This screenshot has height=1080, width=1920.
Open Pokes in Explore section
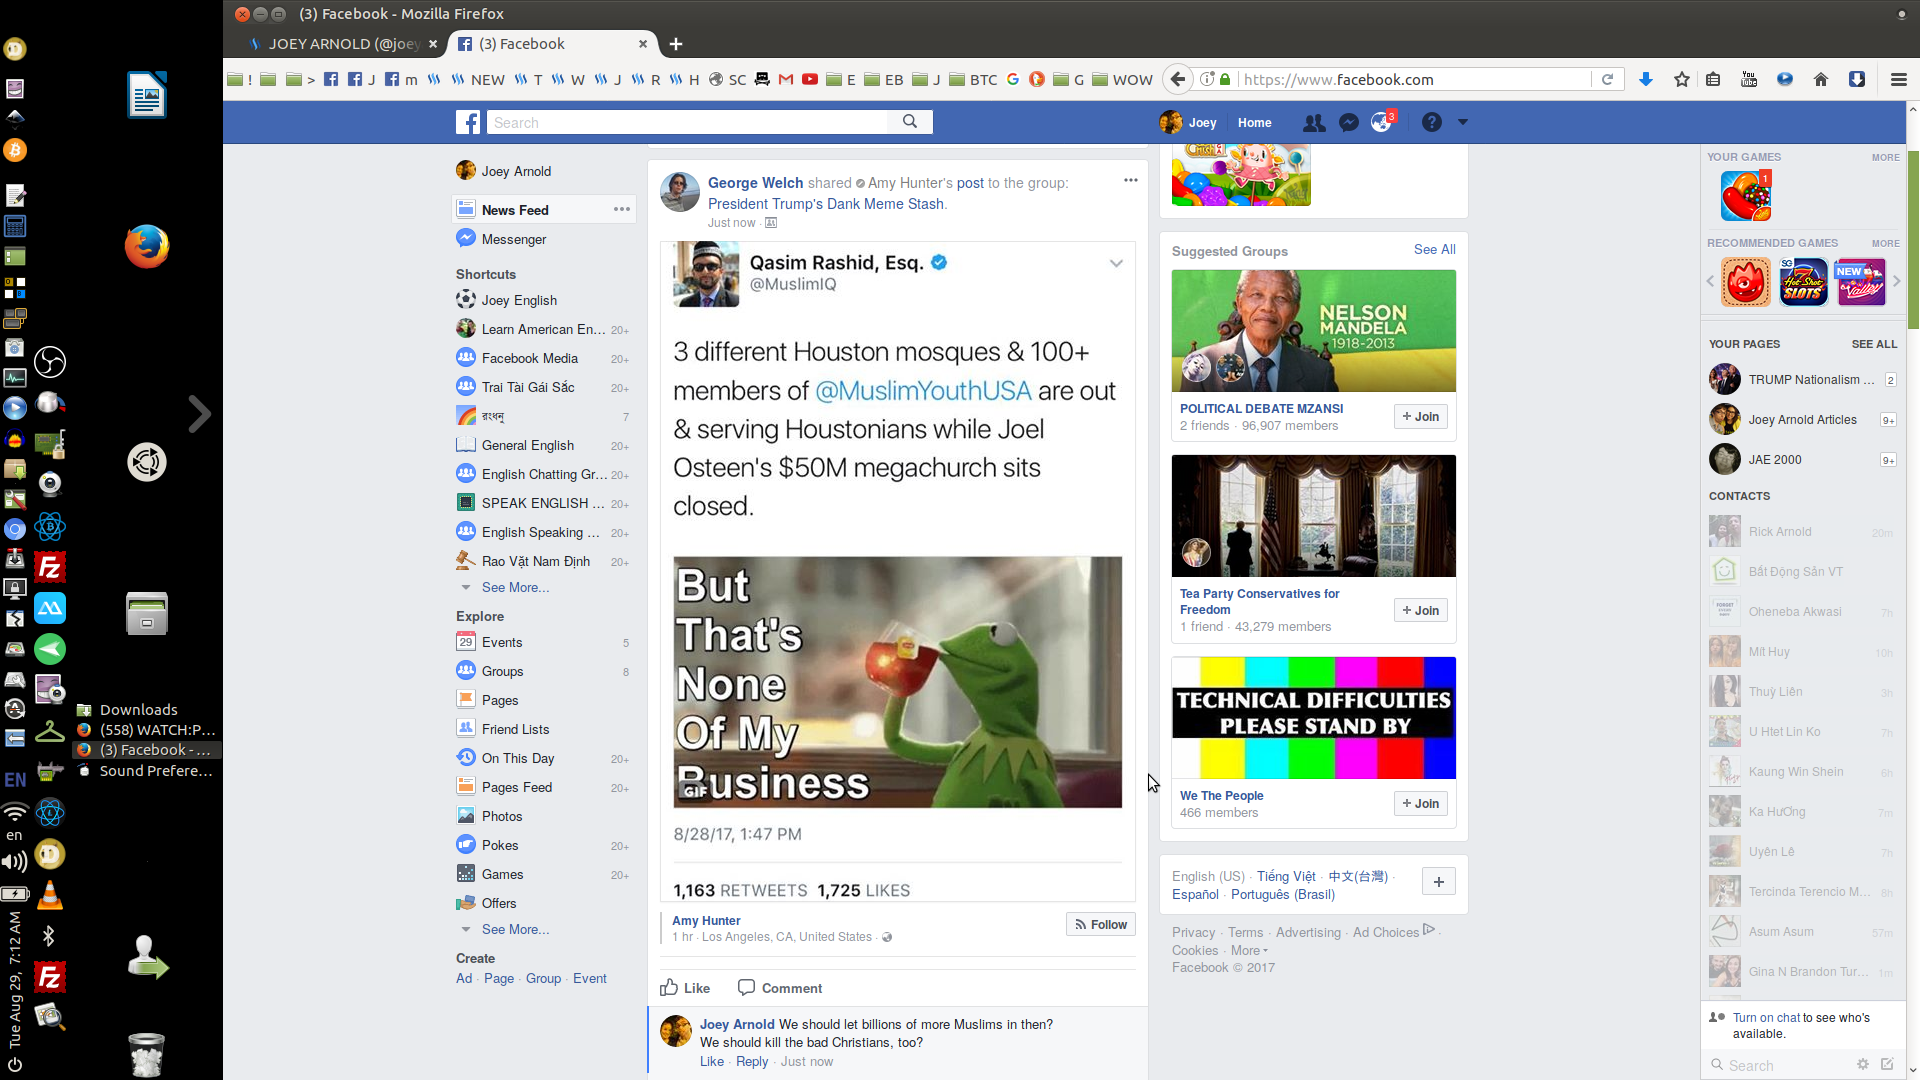500,845
